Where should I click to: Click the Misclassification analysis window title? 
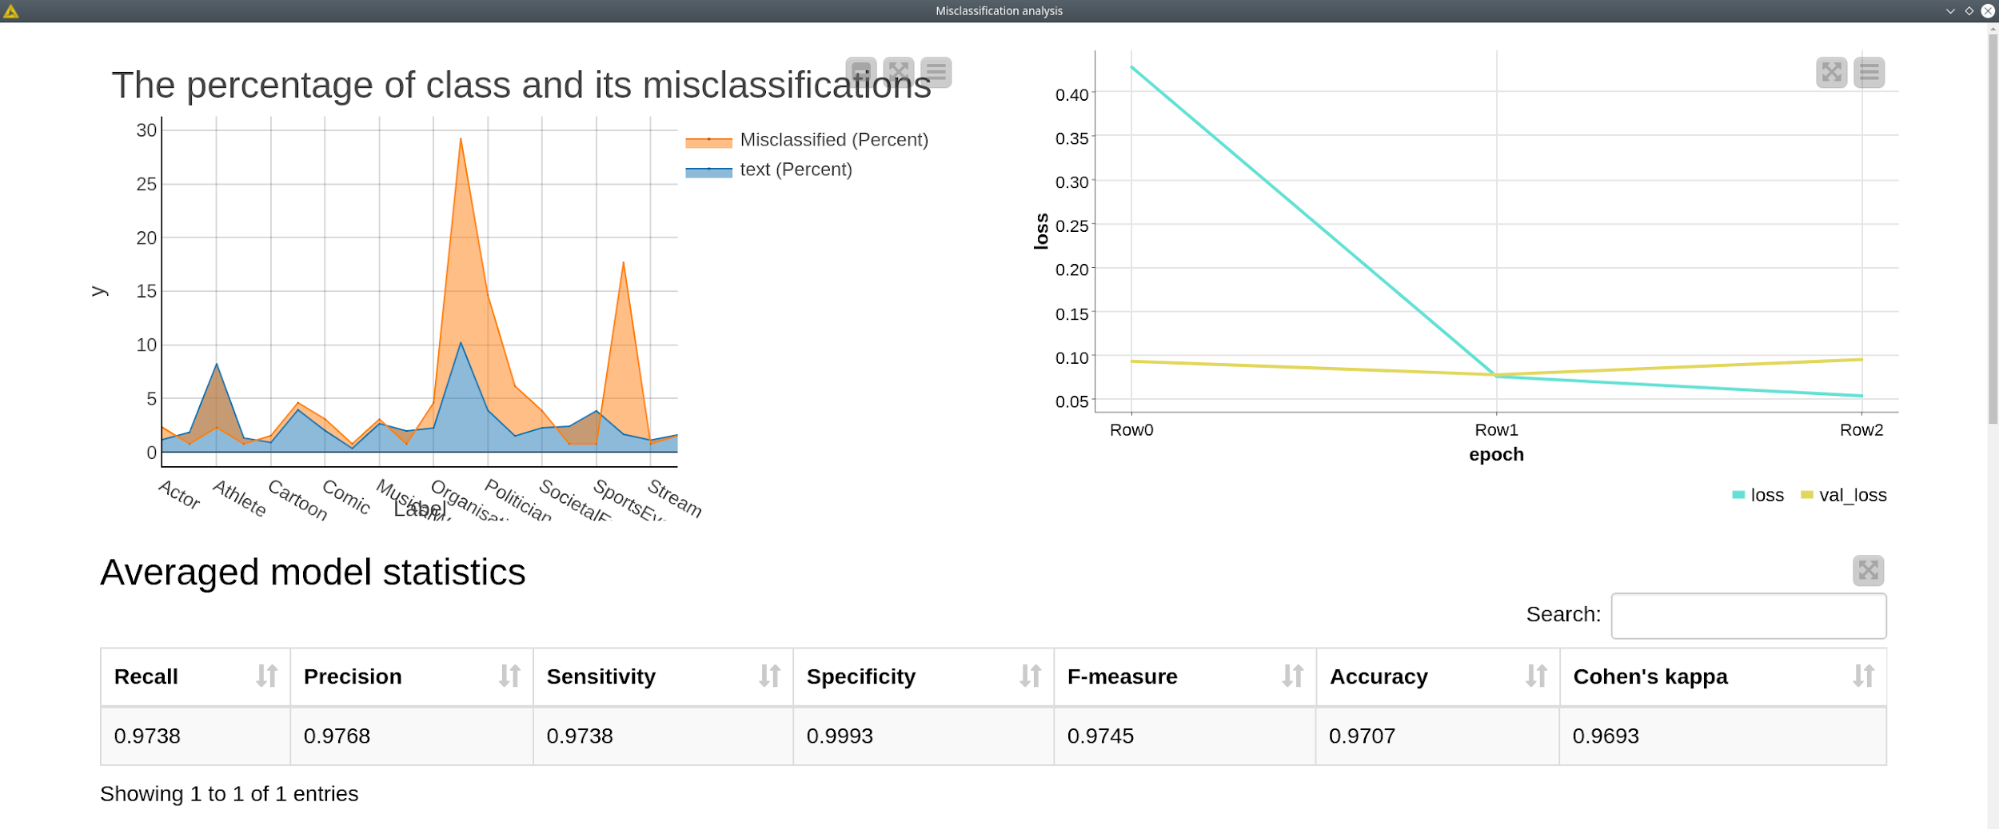999,11
